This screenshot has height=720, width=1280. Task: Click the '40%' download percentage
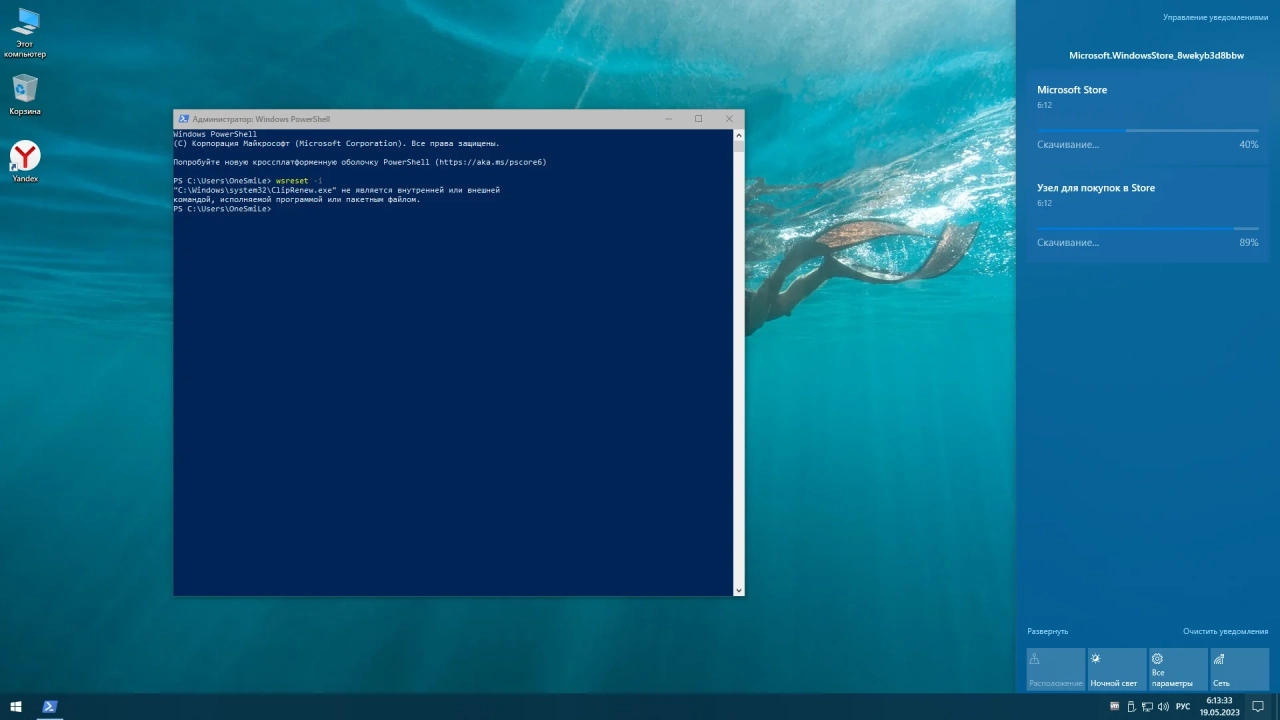[x=1249, y=145]
